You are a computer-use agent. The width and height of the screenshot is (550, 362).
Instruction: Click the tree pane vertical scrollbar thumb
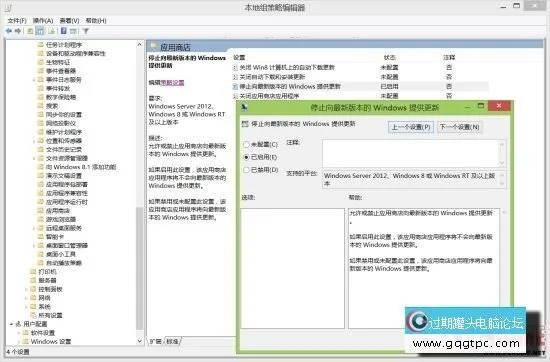139,268
